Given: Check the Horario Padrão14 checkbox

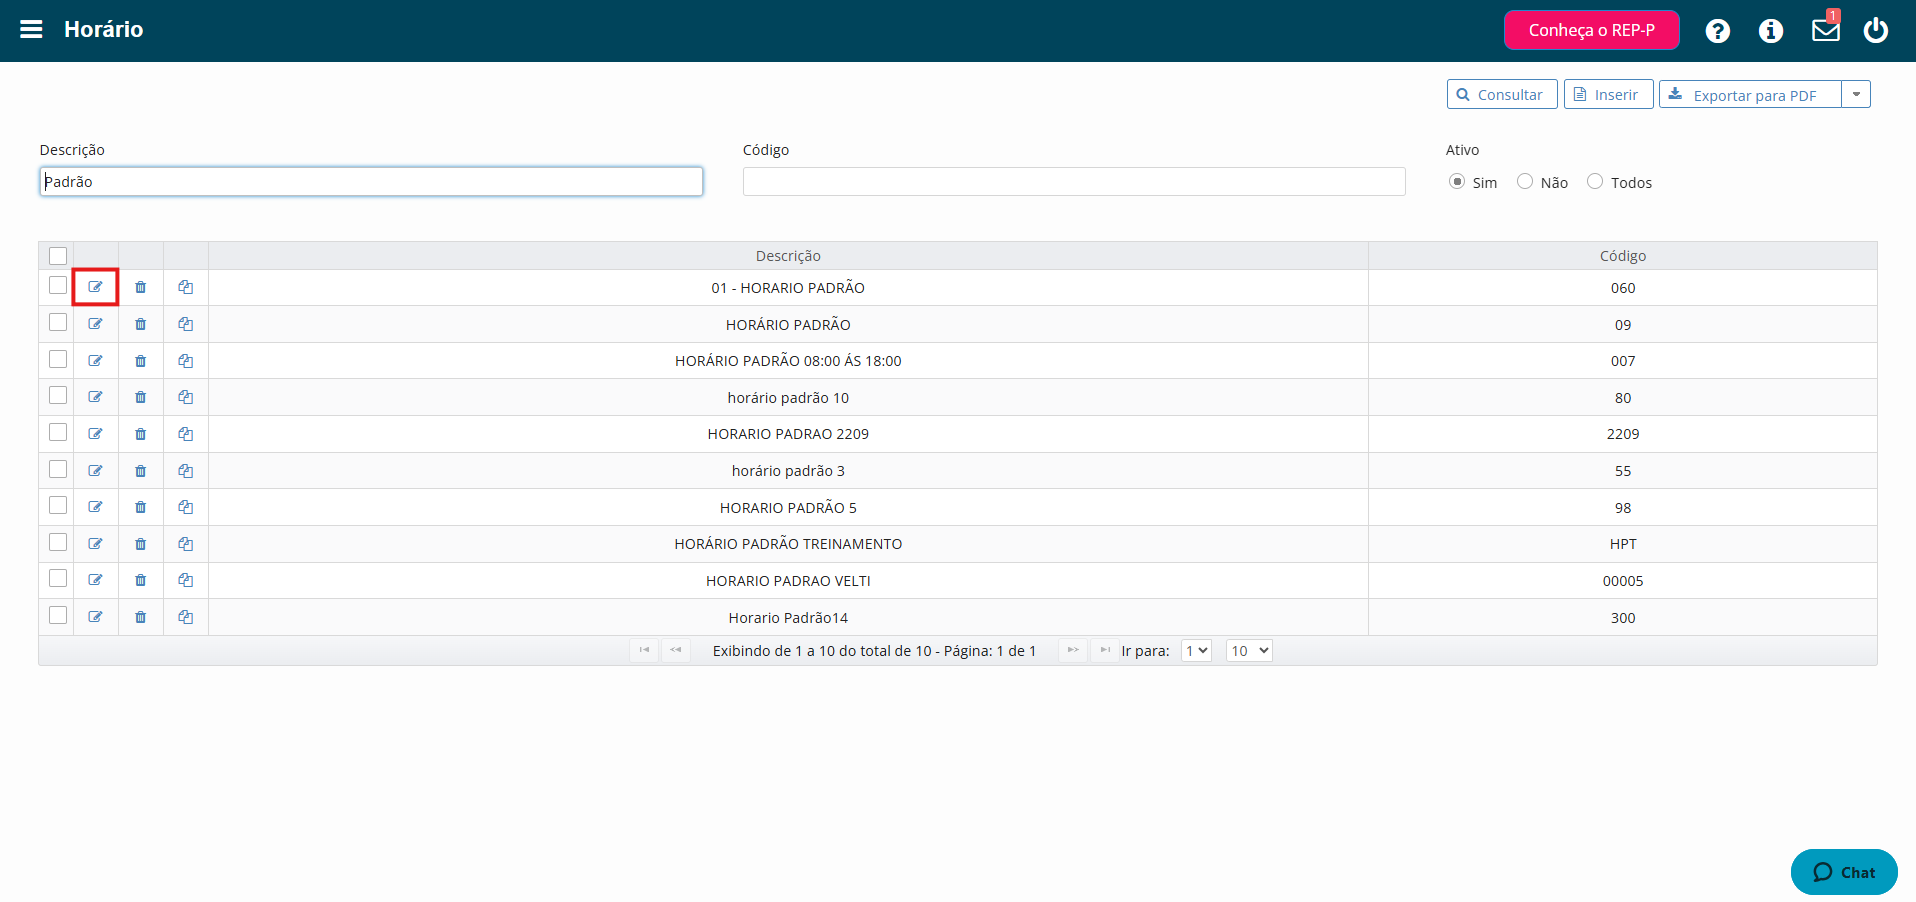Looking at the screenshot, I should [58, 615].
